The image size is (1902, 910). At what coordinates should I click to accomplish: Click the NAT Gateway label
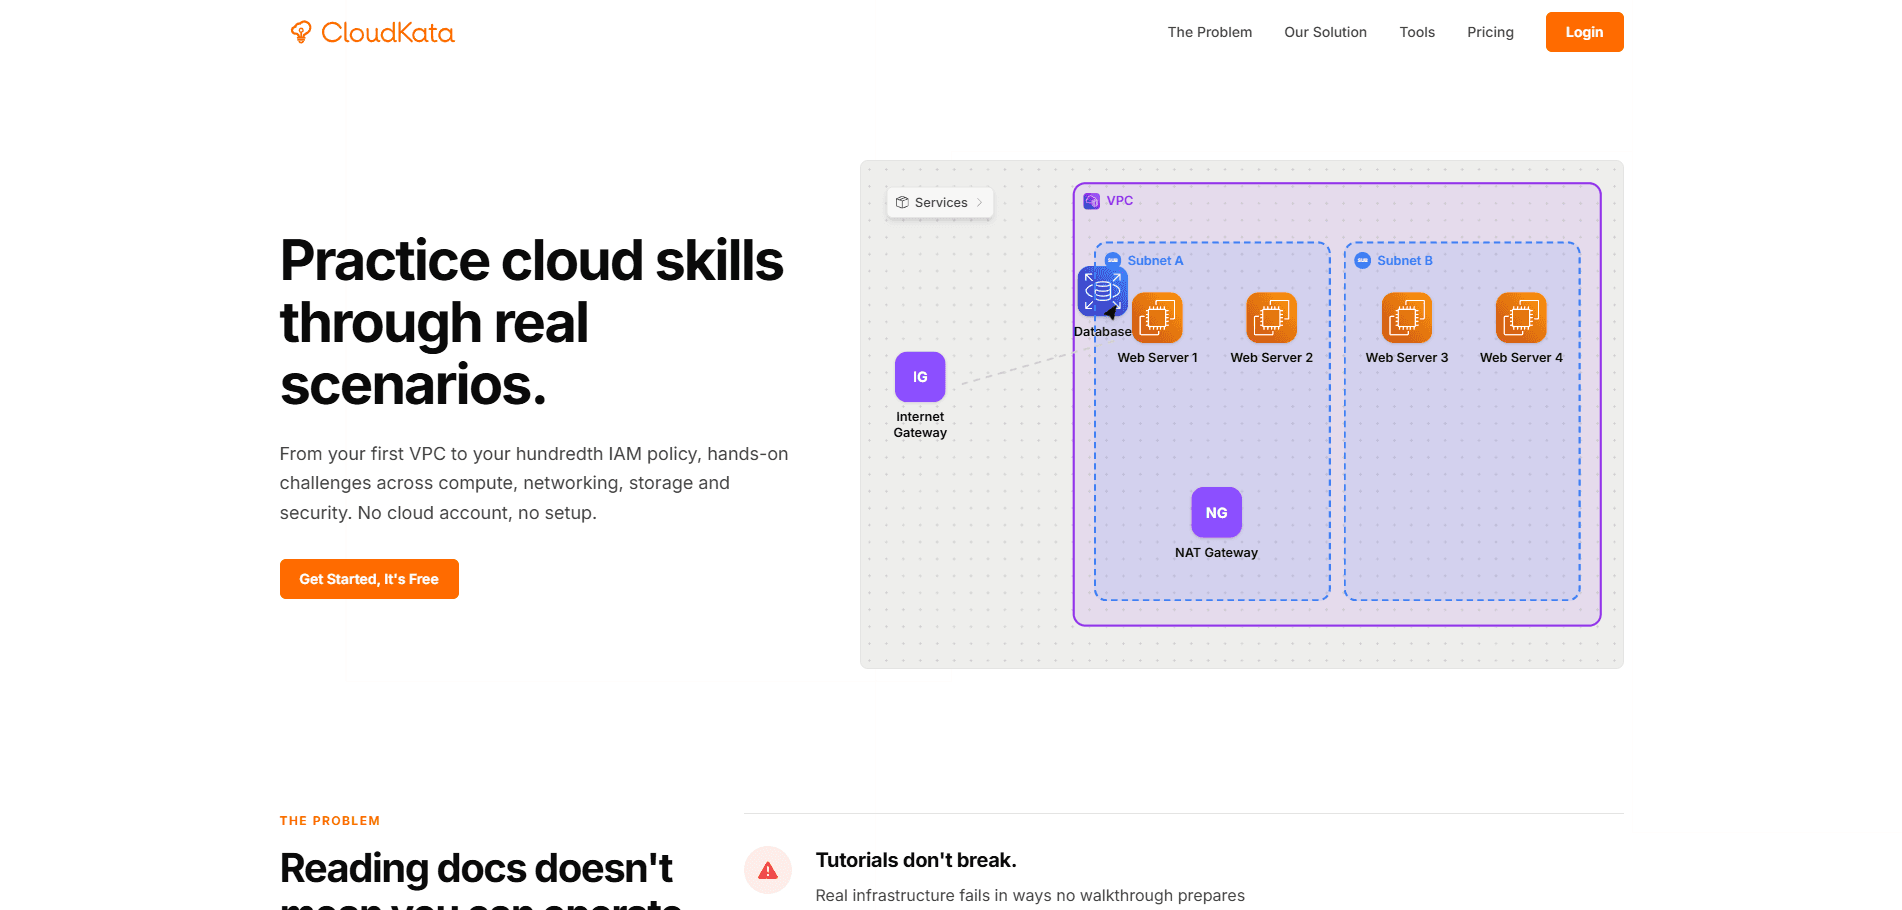point(1216,552)
